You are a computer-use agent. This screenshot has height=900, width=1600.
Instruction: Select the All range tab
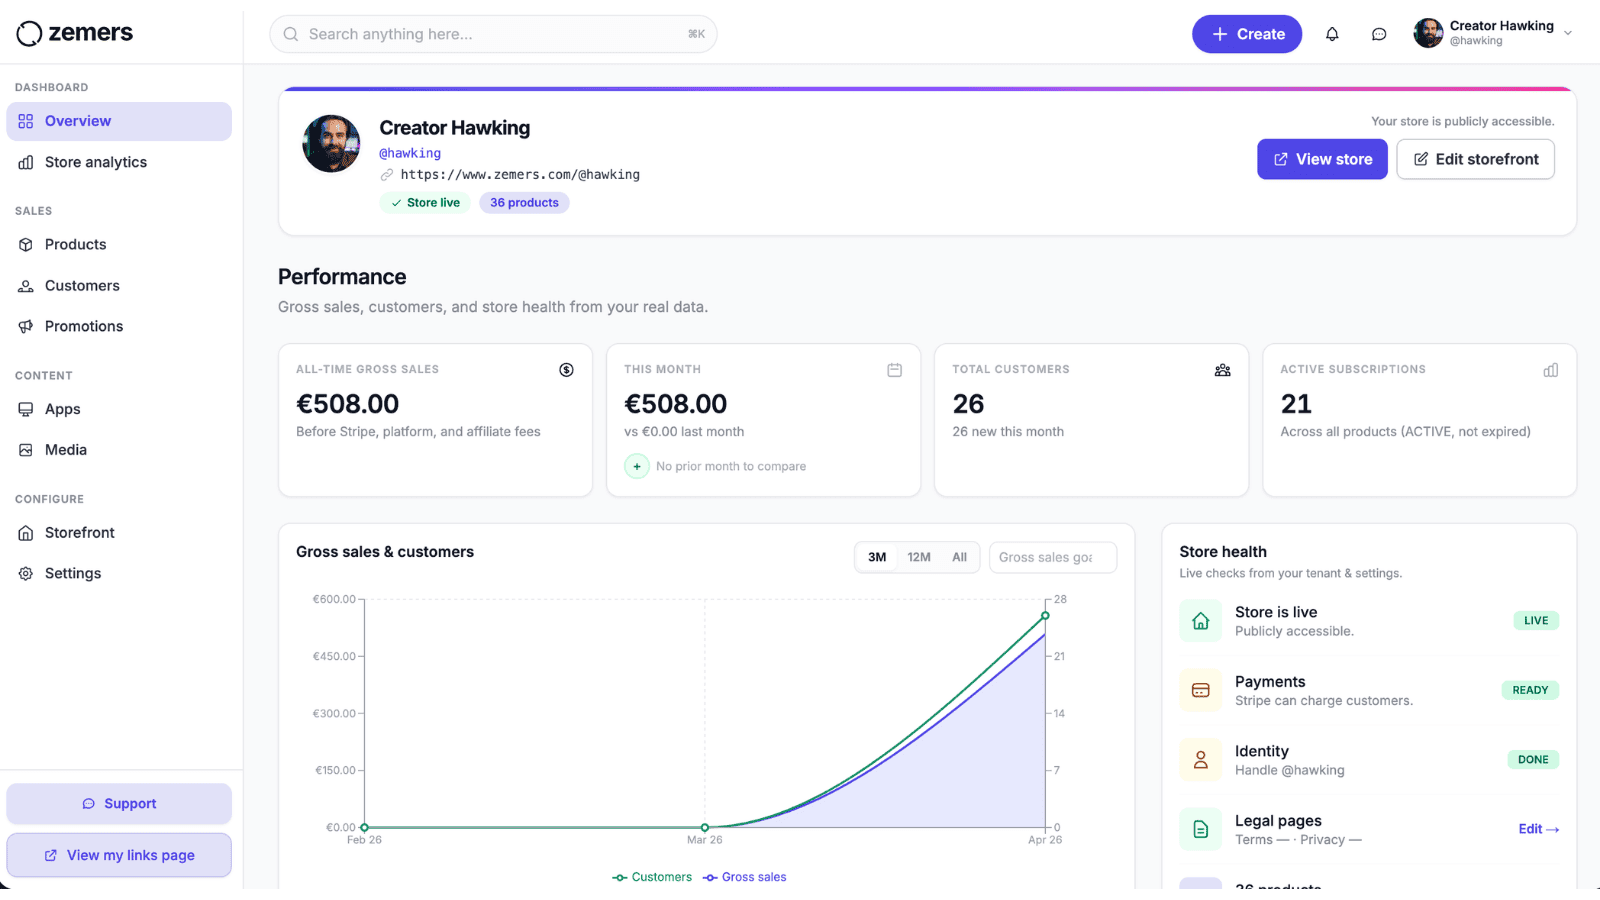pyautogui.click(x=960, y=557)
